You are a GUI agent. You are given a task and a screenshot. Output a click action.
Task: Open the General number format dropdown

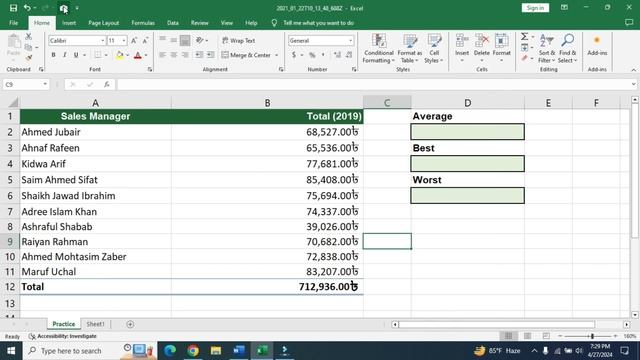pos(350,40)
